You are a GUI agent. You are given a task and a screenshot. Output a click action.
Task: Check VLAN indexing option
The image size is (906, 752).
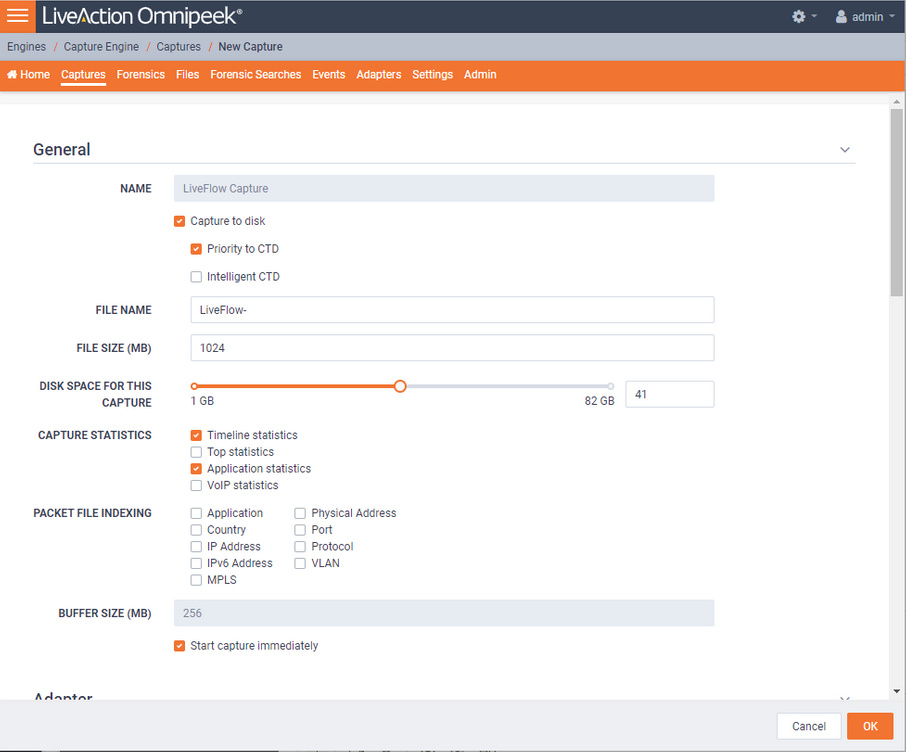[300, 564]
